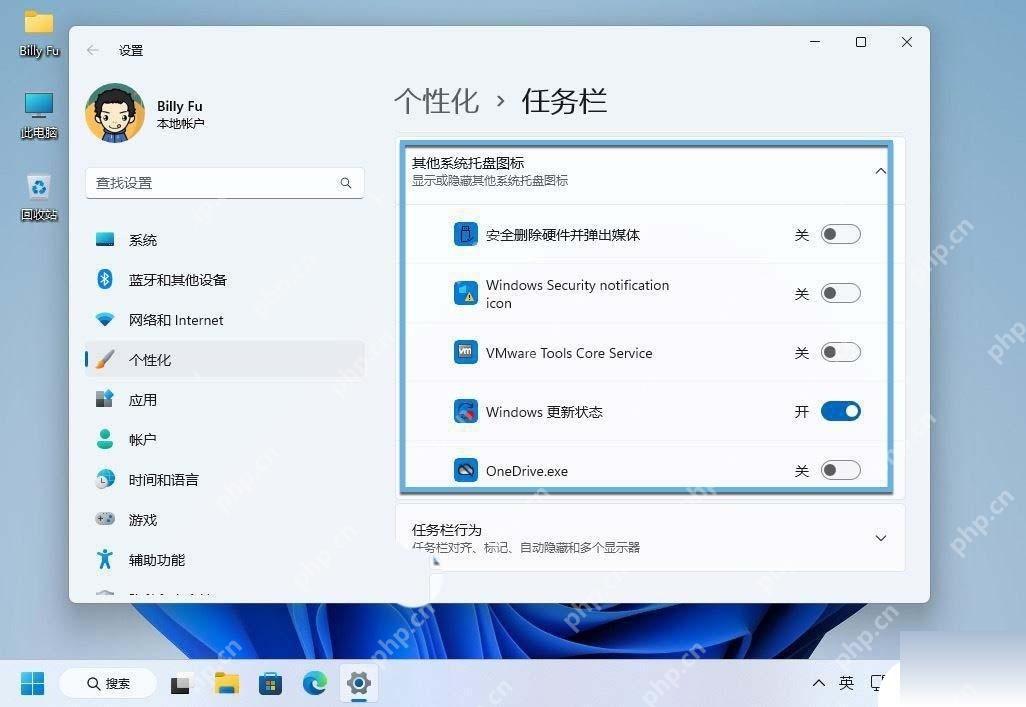Click the Windows Security notification shield icon

point(465,293)
